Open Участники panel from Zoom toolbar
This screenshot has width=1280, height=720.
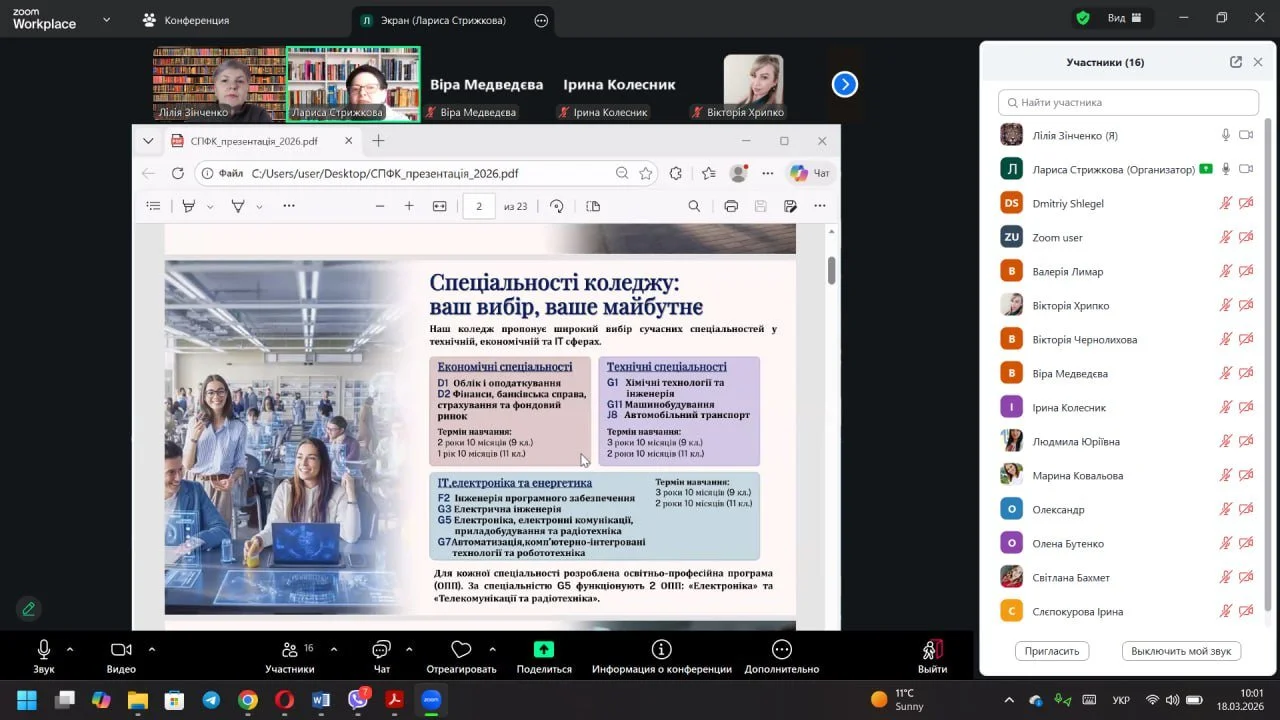[x=290, y=656]
